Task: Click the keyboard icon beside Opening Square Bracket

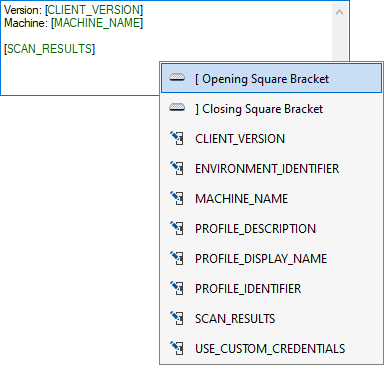Action: pos(177,78)
